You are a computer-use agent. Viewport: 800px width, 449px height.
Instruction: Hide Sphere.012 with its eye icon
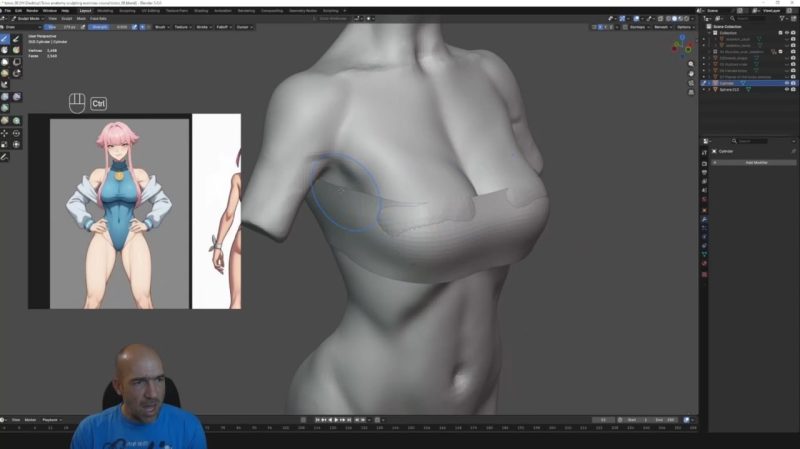point(785,89)
